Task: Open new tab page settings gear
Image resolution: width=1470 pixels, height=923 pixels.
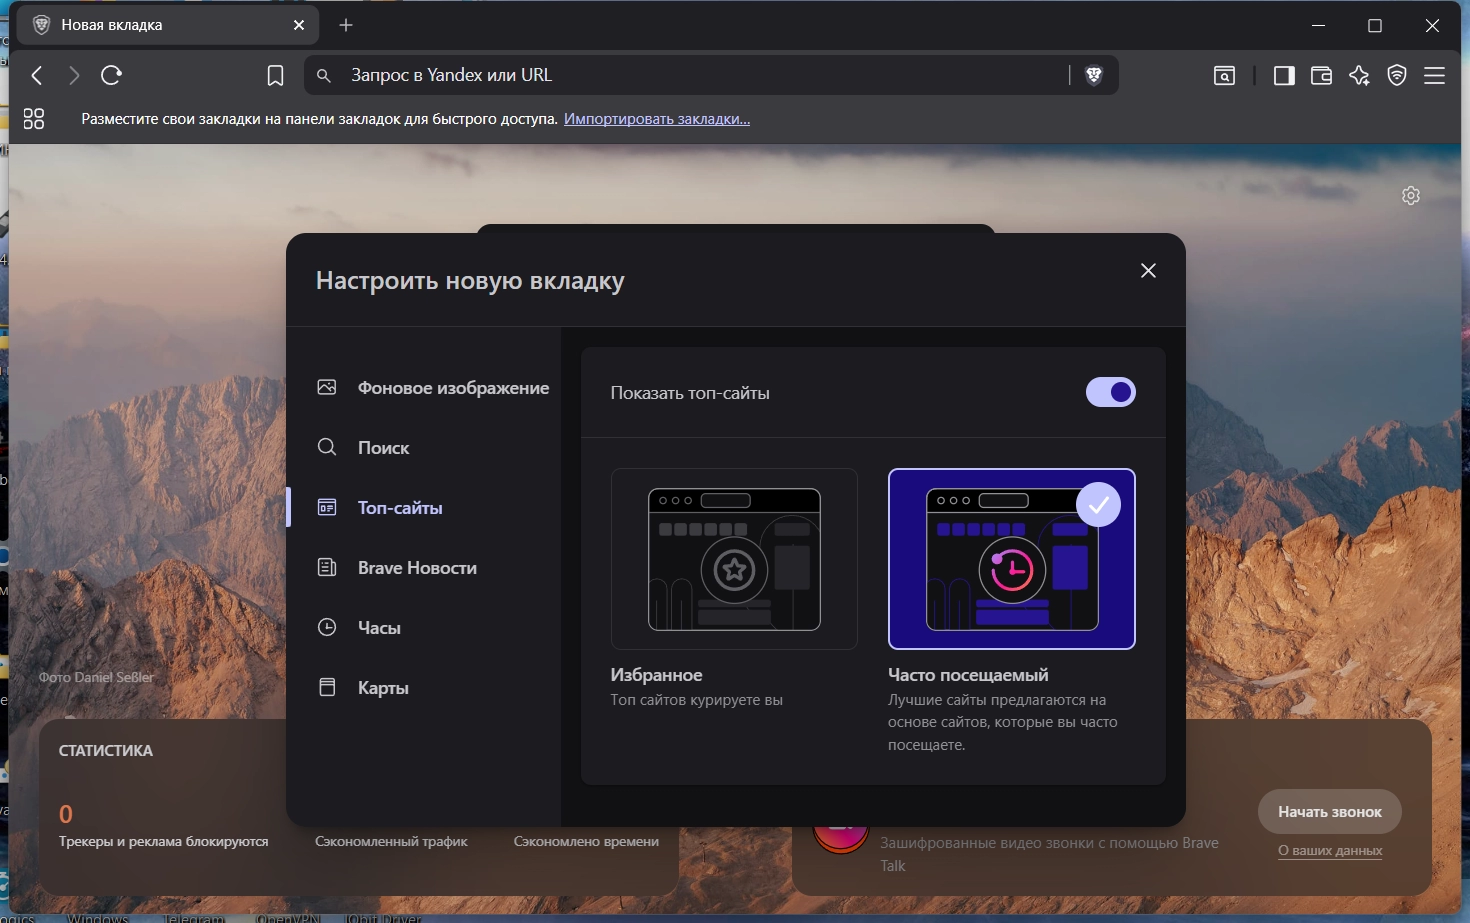Action: 1411,196
